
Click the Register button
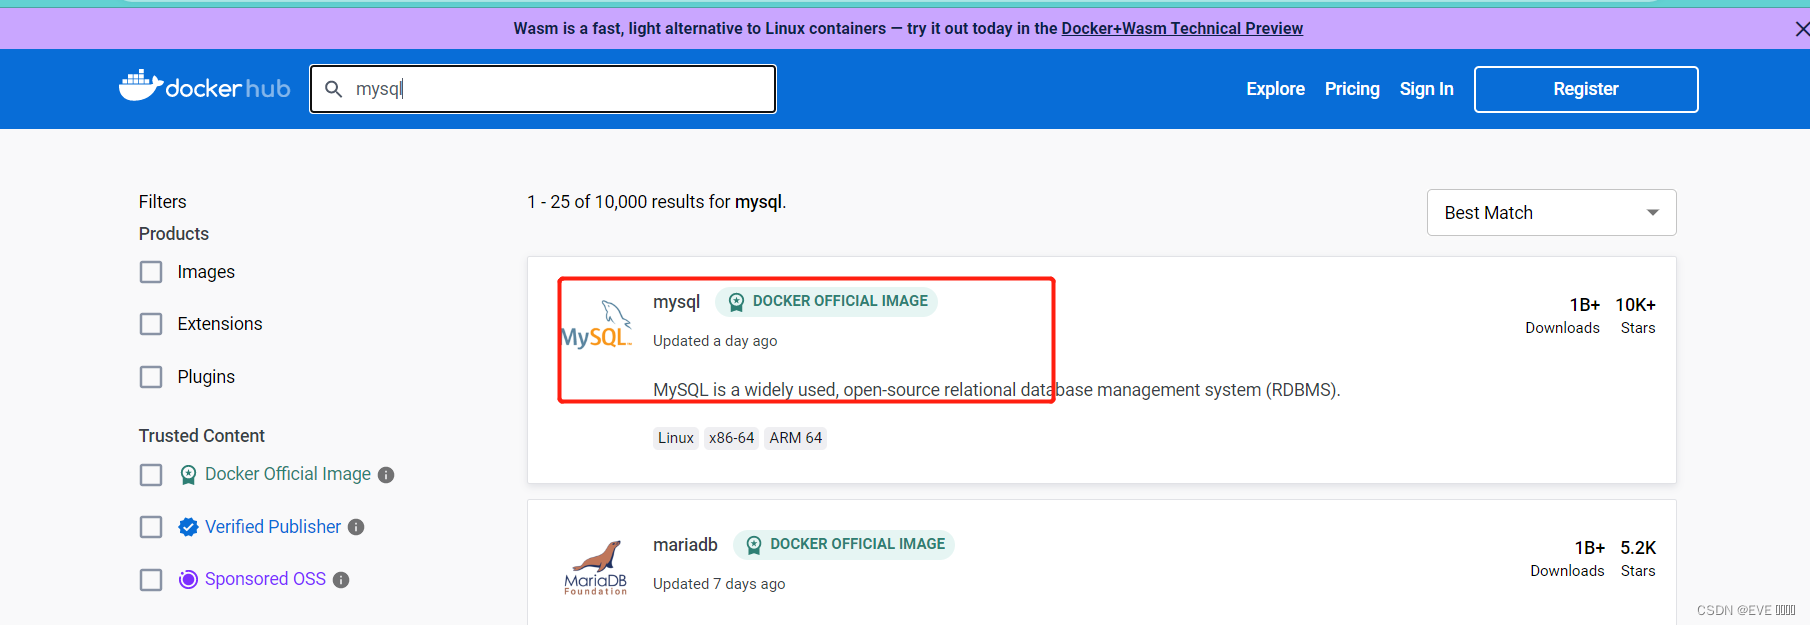tap(1586, 89)
